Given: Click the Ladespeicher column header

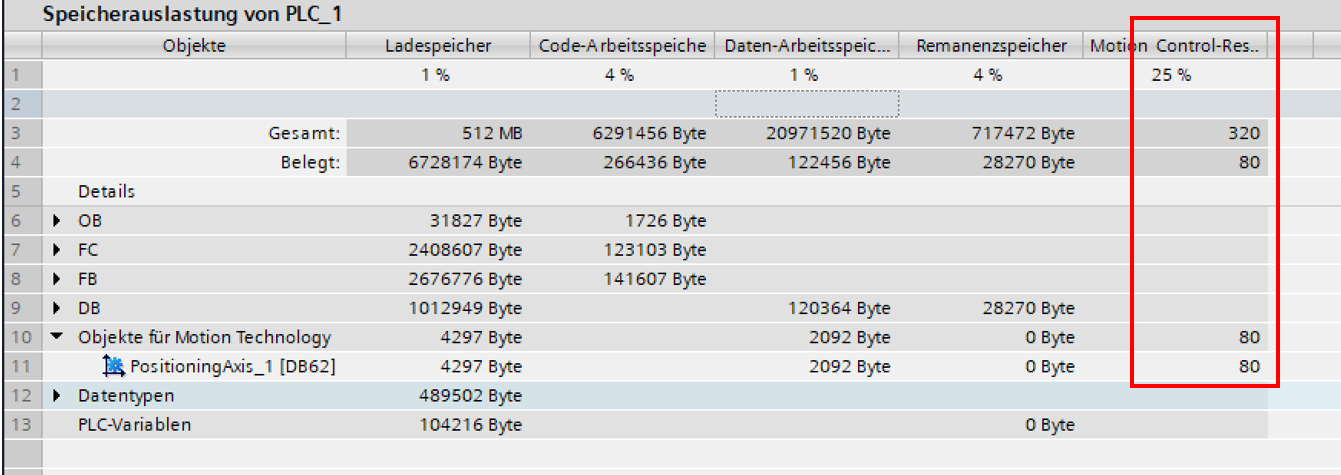Looking at the screenshot, I should [x=438, y=45].
